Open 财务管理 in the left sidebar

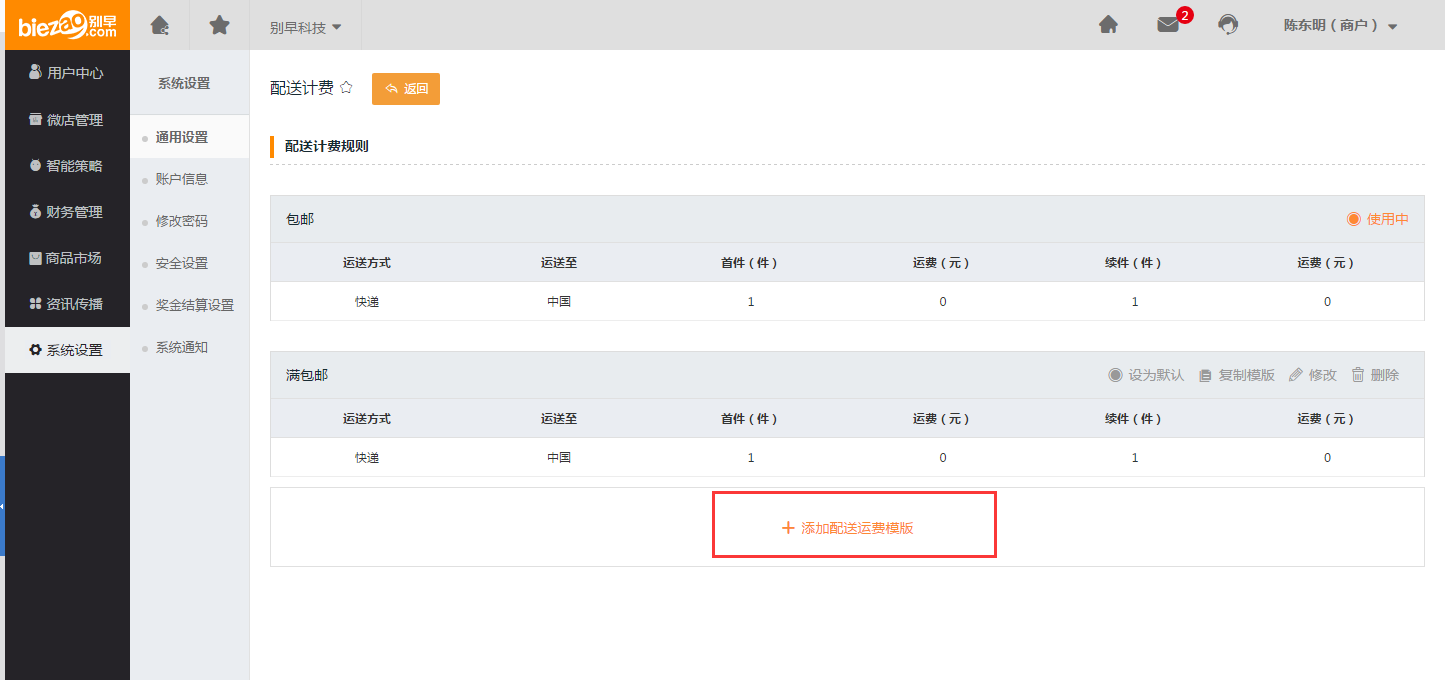tap(66, 212)
